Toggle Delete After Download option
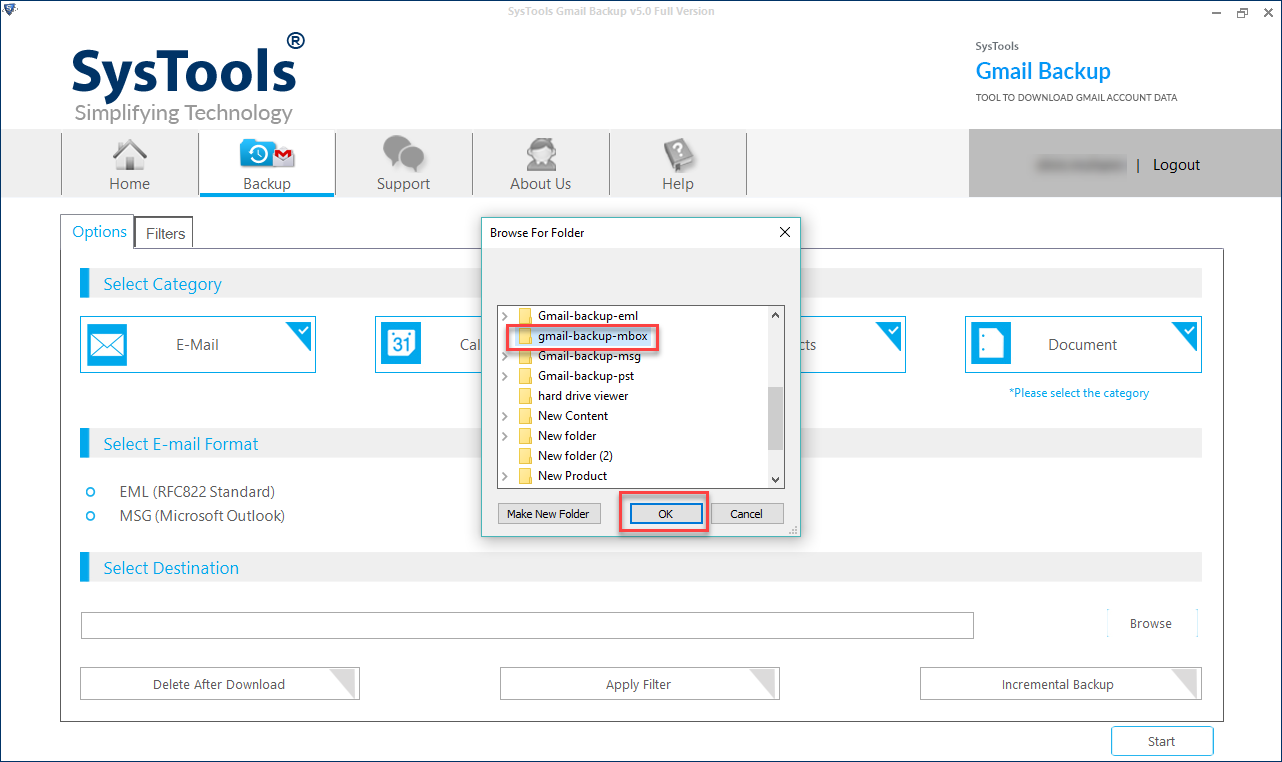 point(219,684)
